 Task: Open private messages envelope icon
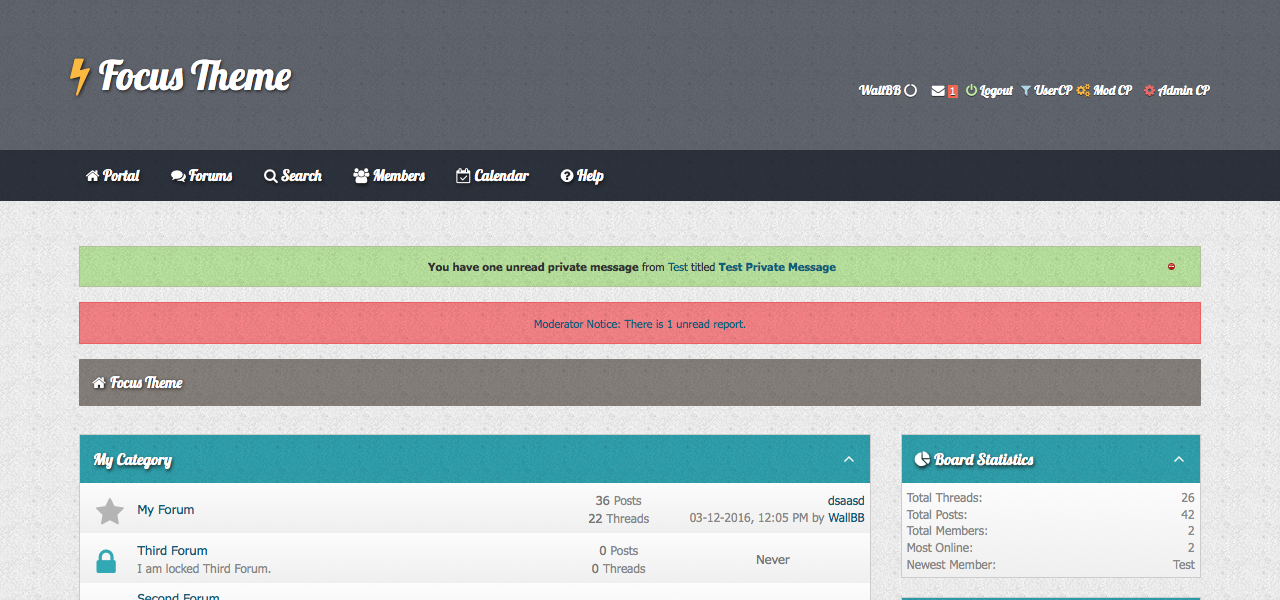pos(938,91)
